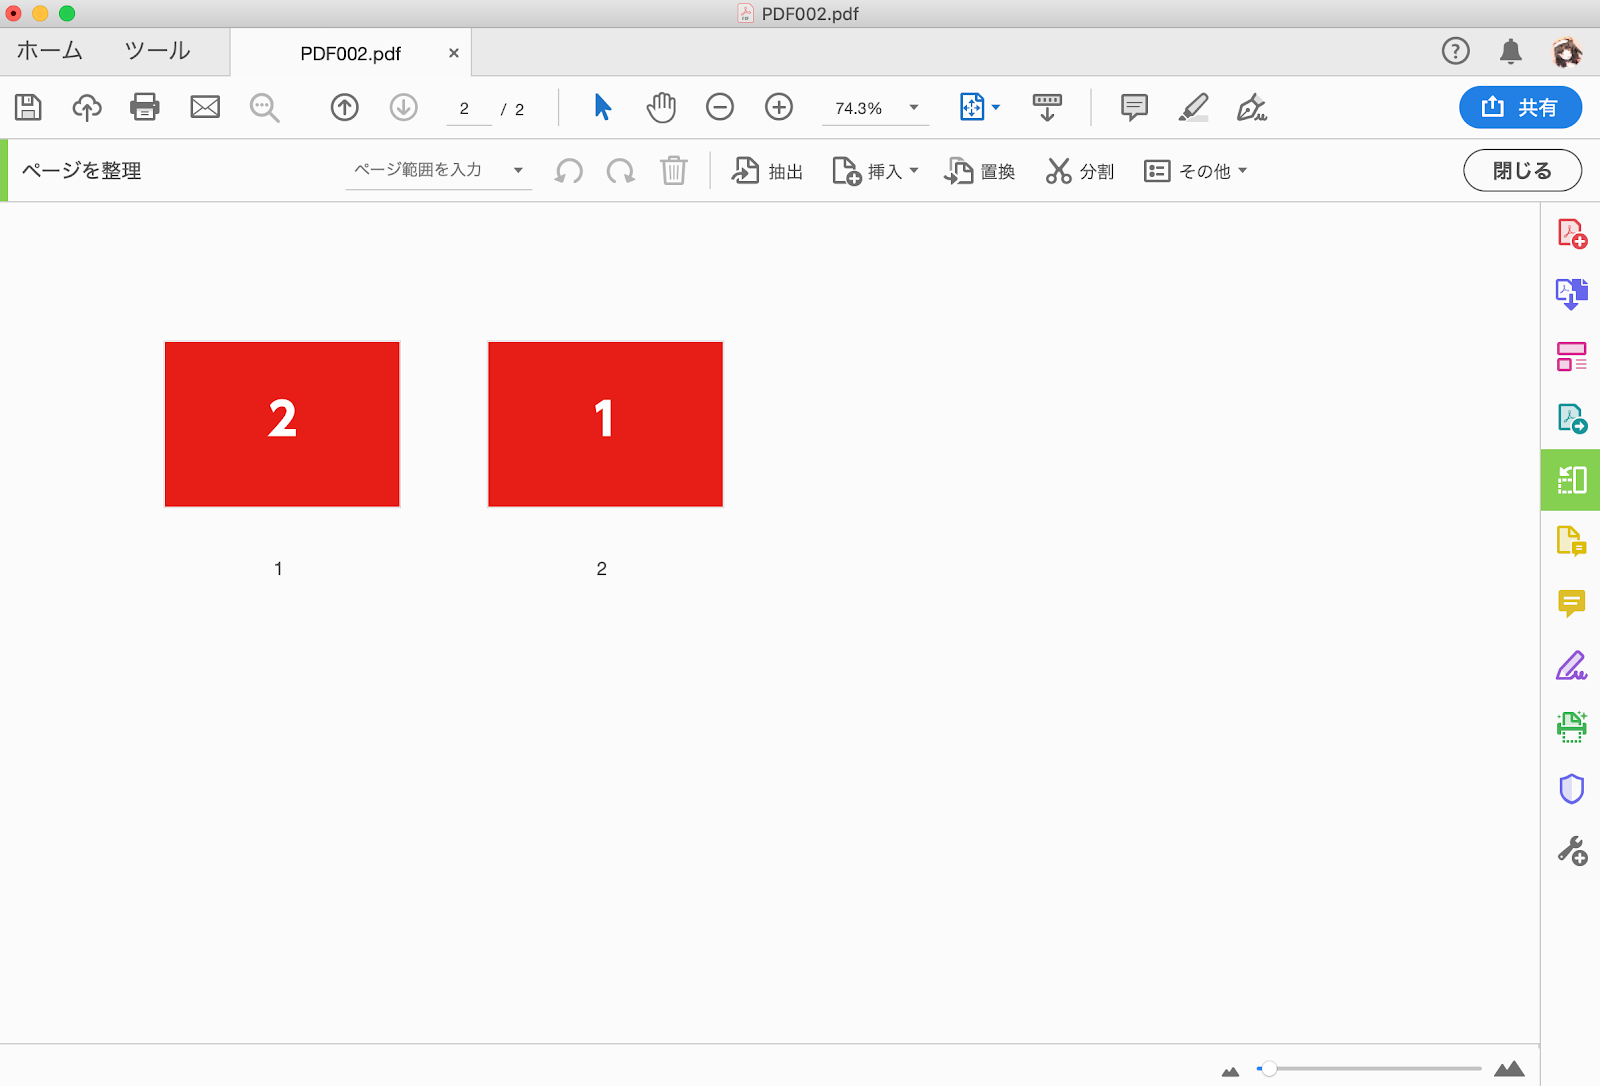
Task: Click the current page number field
Action: pyautogui.click(x=468, y=108)
